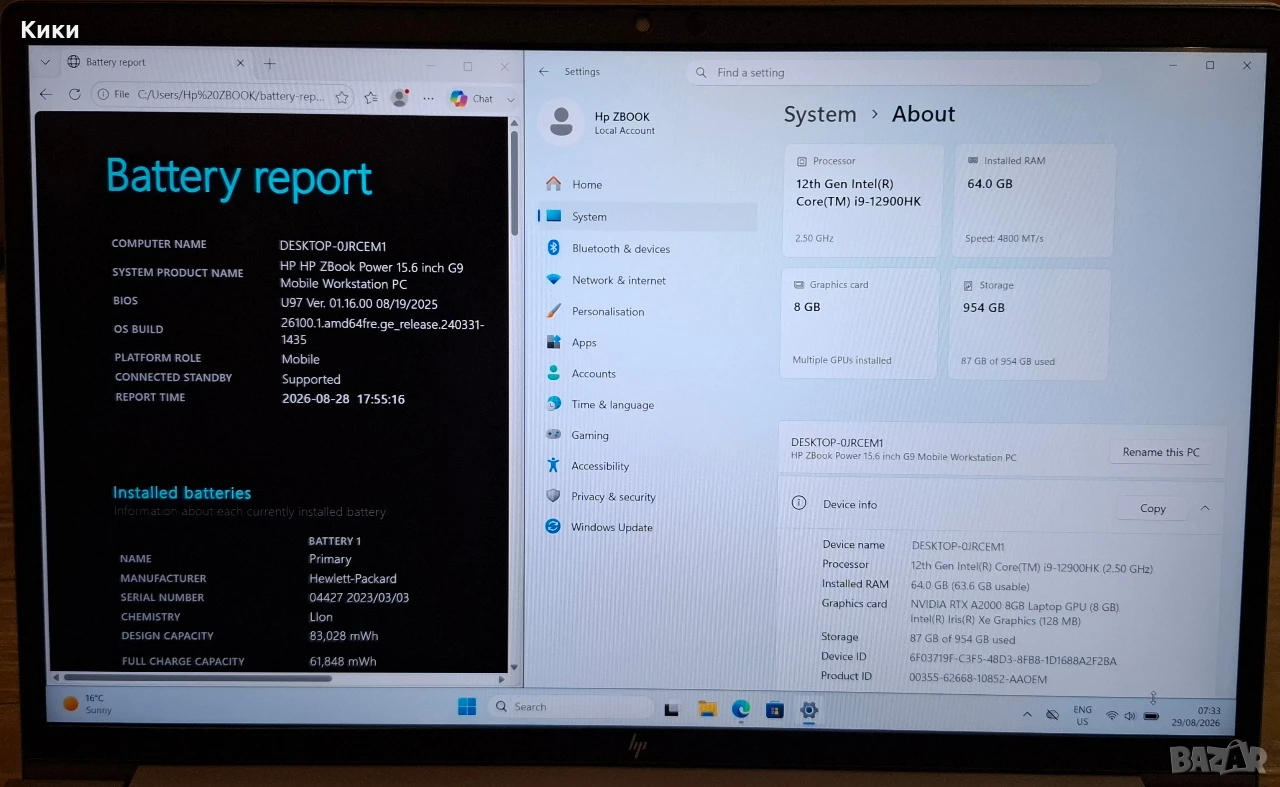Open Copilot Chat in Edge
The image size is (1280, 787).
point(472,98)
